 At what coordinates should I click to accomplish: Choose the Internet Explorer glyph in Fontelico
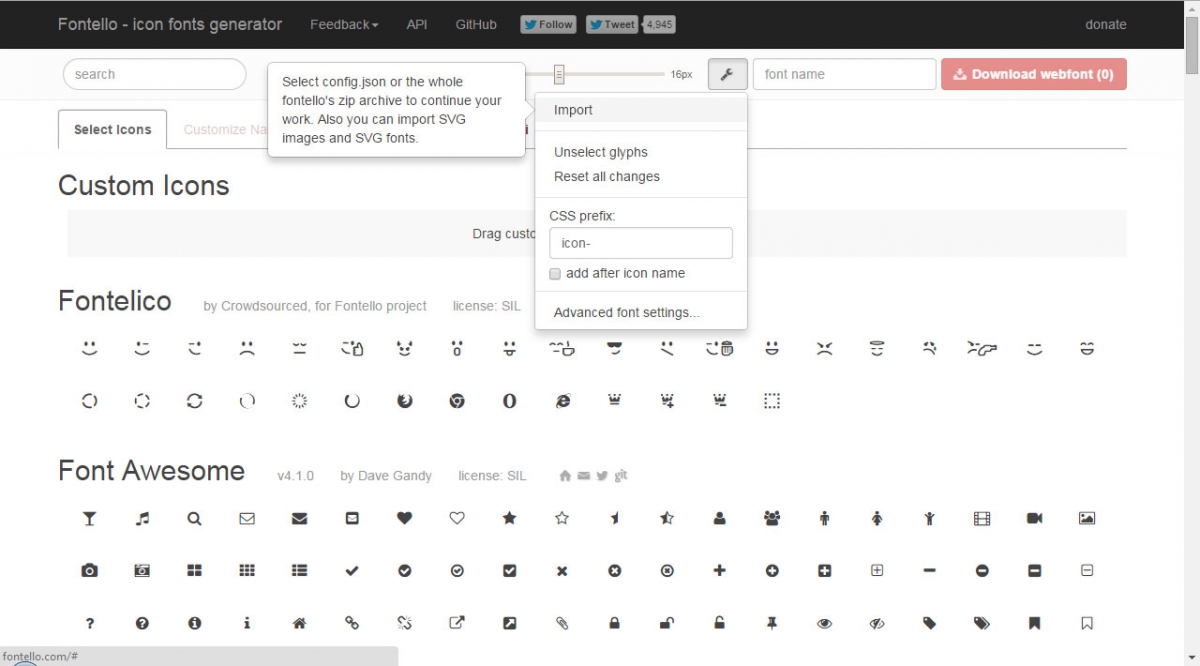563,401
